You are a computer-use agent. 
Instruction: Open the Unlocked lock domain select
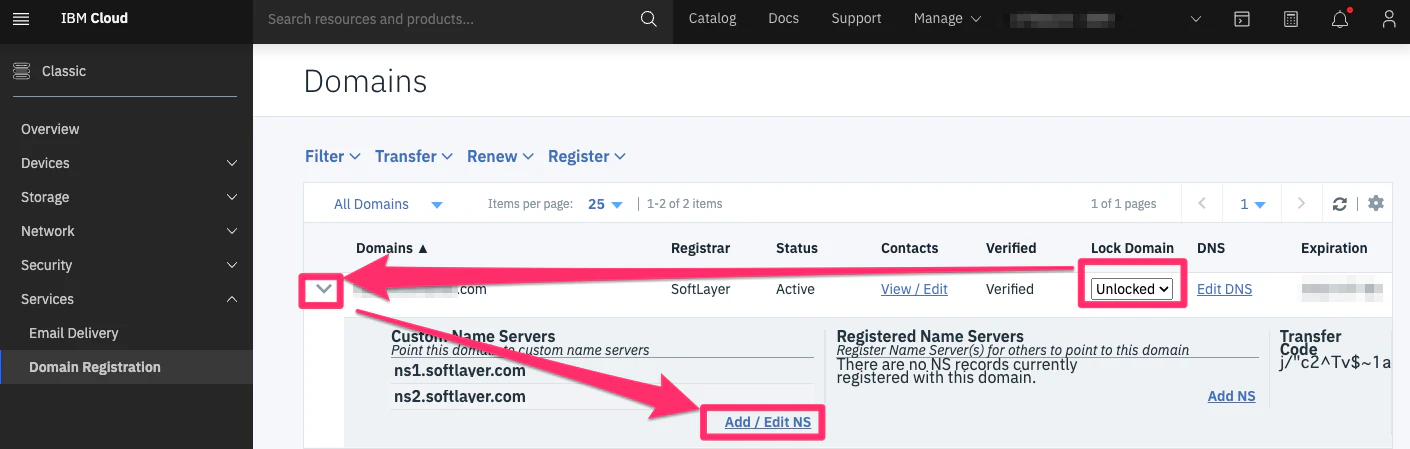(1132, 289)
